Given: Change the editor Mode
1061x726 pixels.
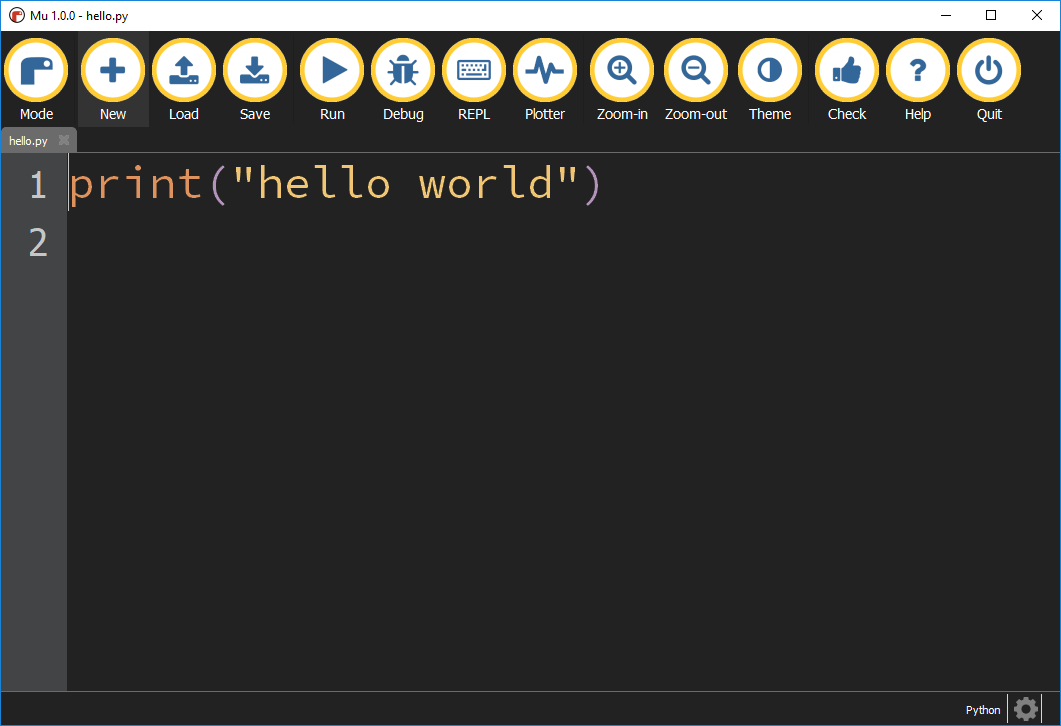Looking at the screenshot, I should [36, 69].
